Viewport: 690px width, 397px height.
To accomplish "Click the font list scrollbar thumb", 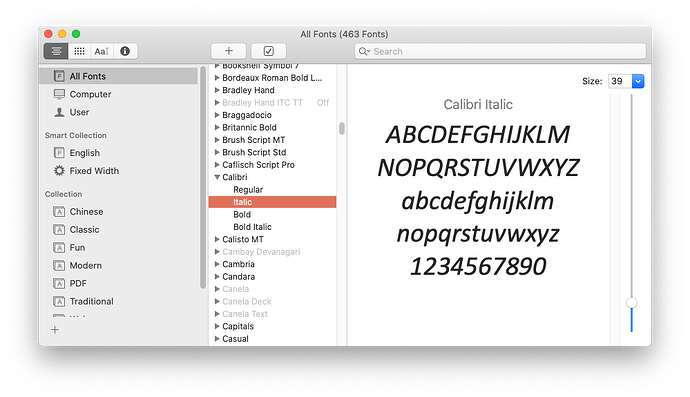I will pos(342,129).
